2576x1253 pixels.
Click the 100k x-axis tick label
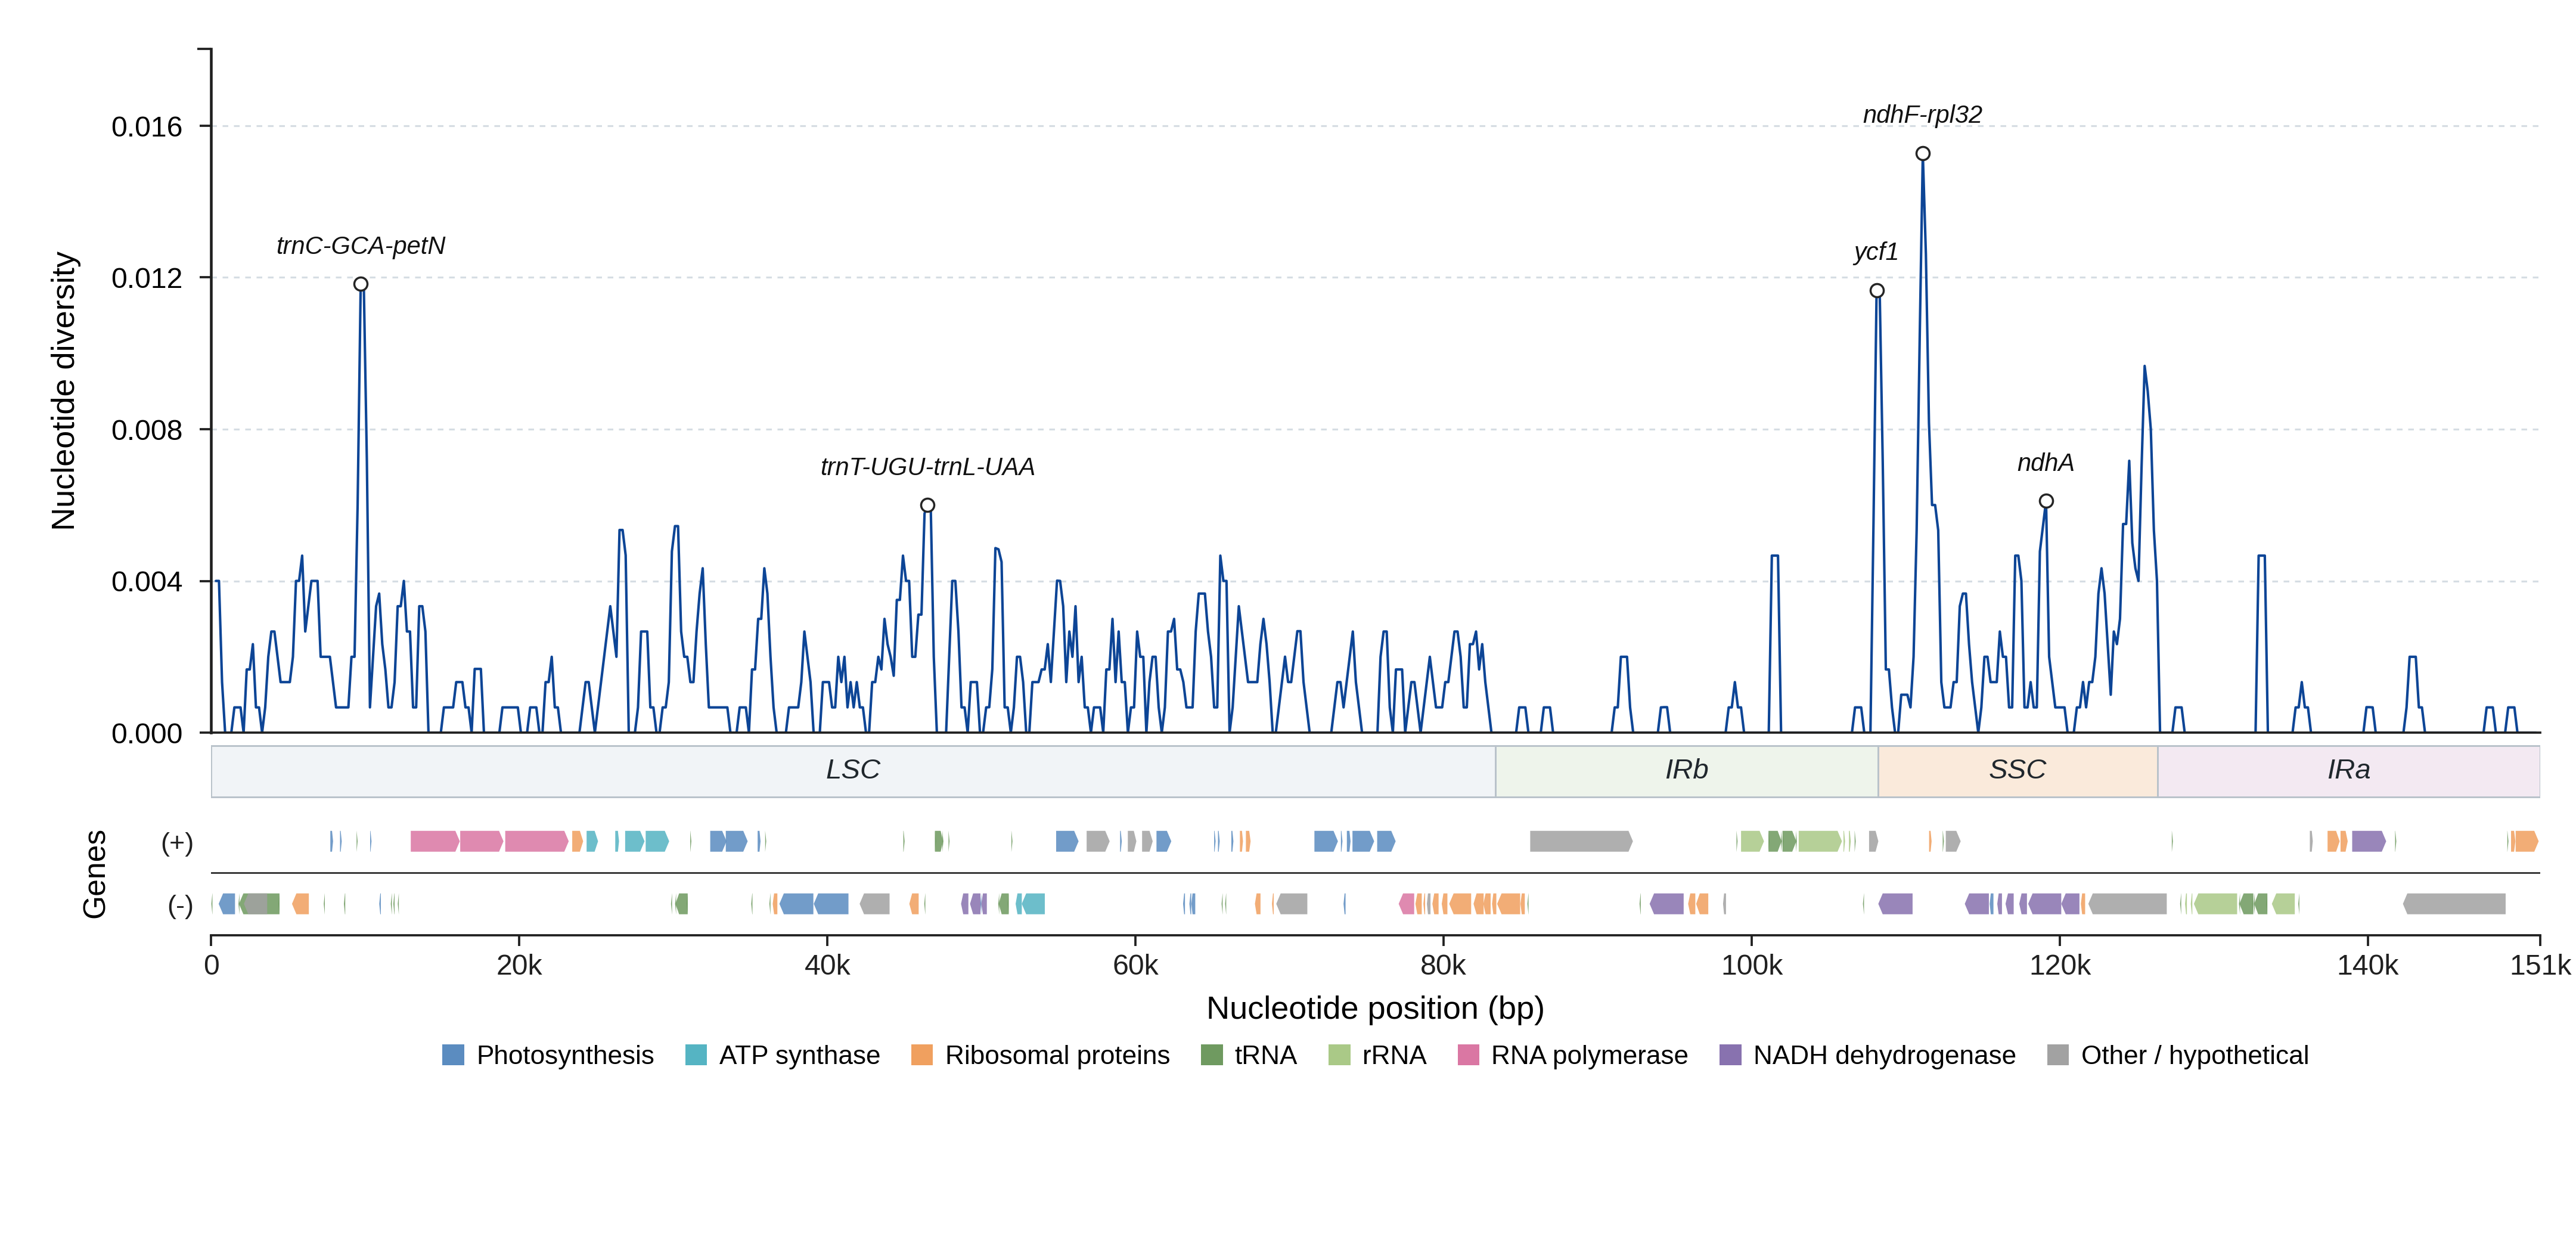pyautogui.click(x=1751, y=966)
